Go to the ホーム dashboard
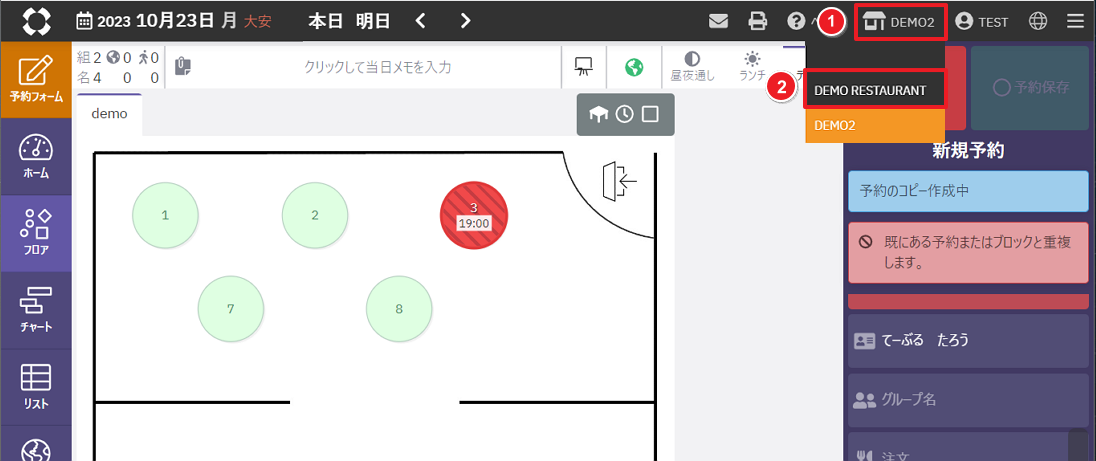 click(36, 157)
